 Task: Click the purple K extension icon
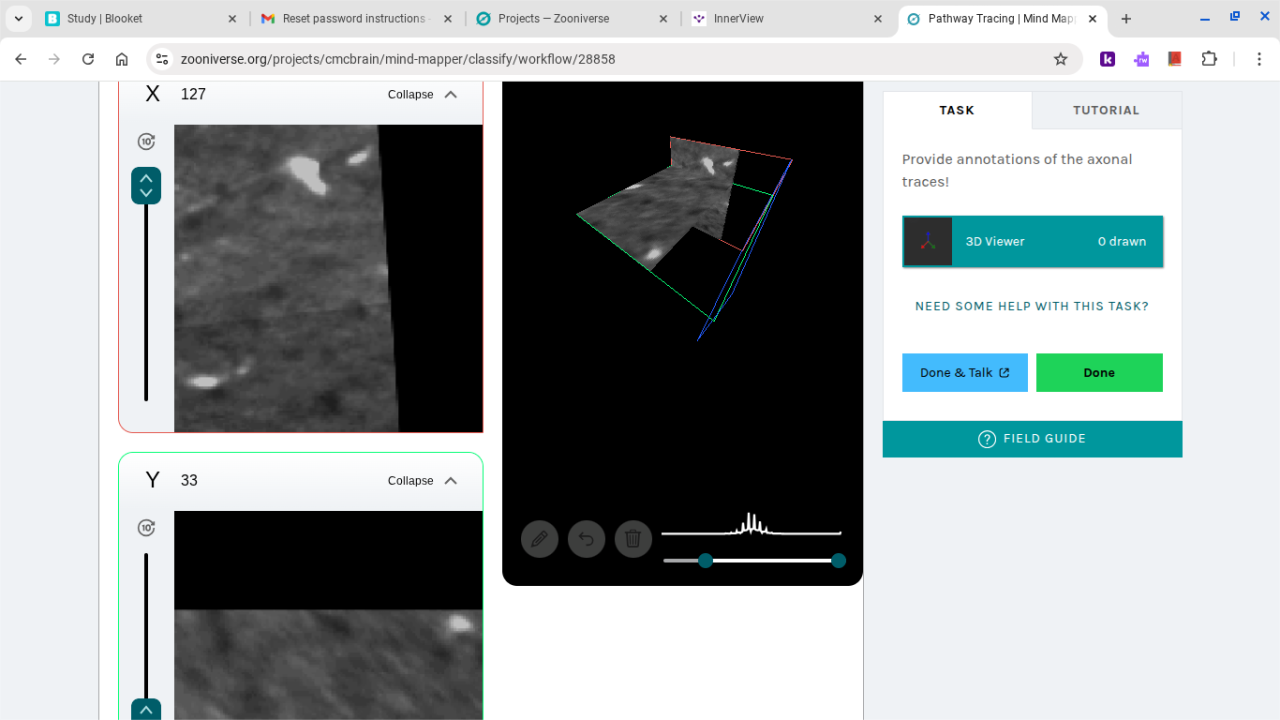tap(1107, 59)
